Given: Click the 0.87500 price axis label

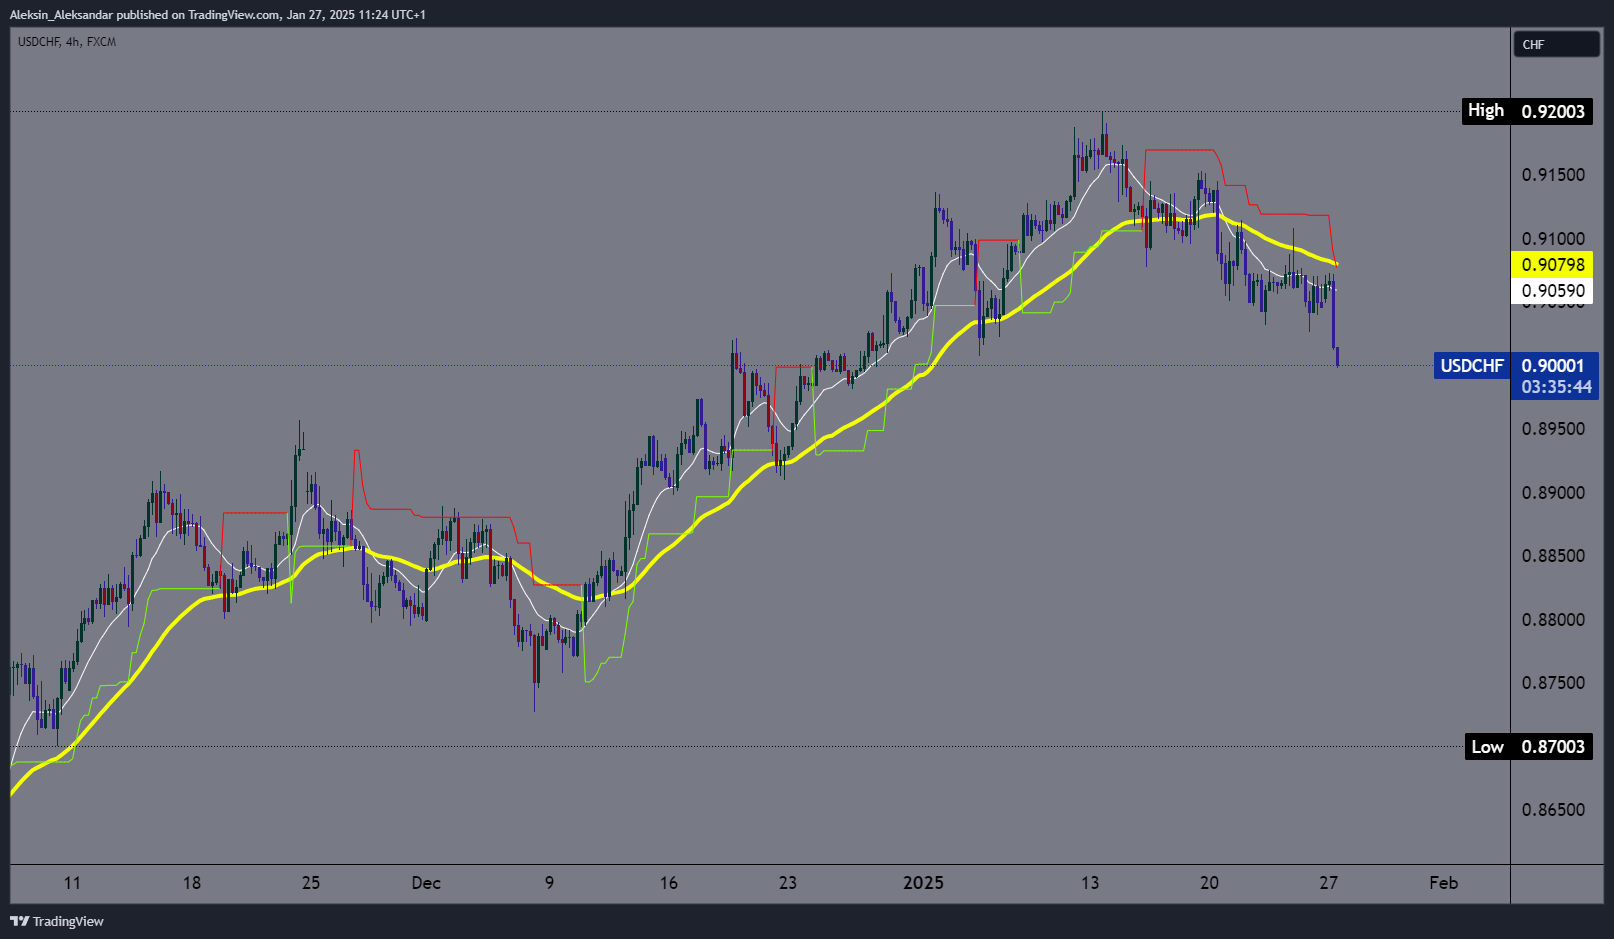Looking at the screenshot, I should 1553,683.
